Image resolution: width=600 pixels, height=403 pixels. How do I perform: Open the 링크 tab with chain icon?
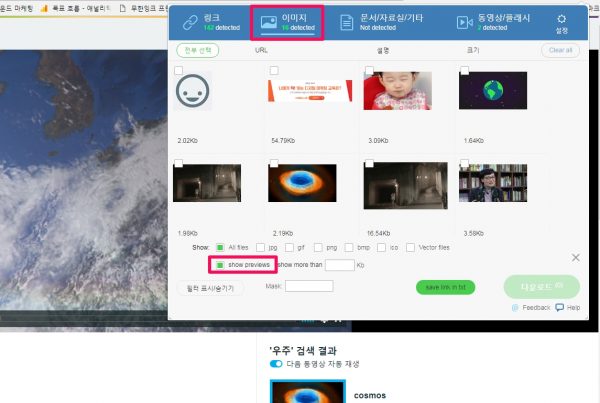tap(211, 22)
